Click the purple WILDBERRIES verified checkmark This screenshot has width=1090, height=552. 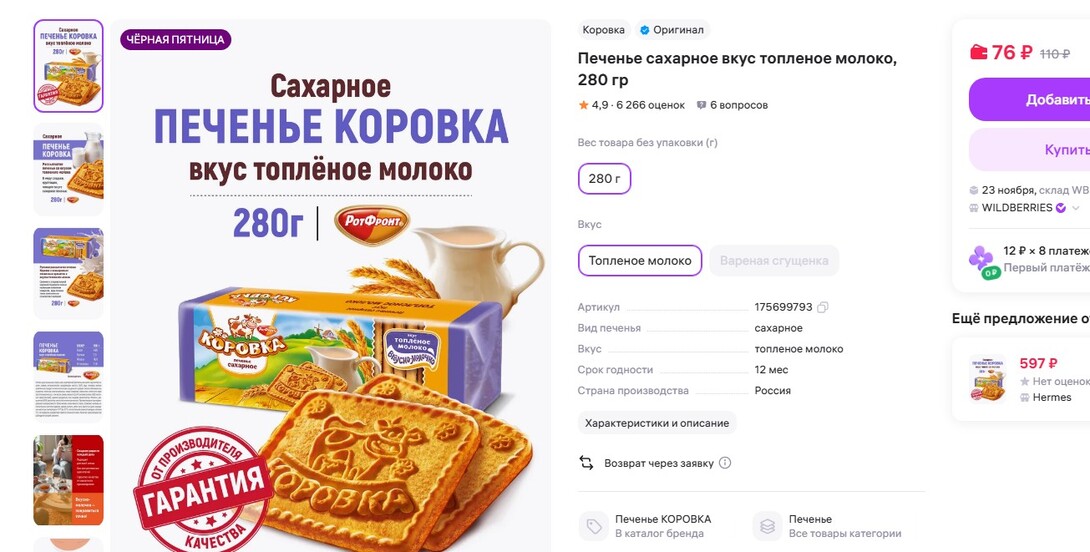click(1061, 208)
